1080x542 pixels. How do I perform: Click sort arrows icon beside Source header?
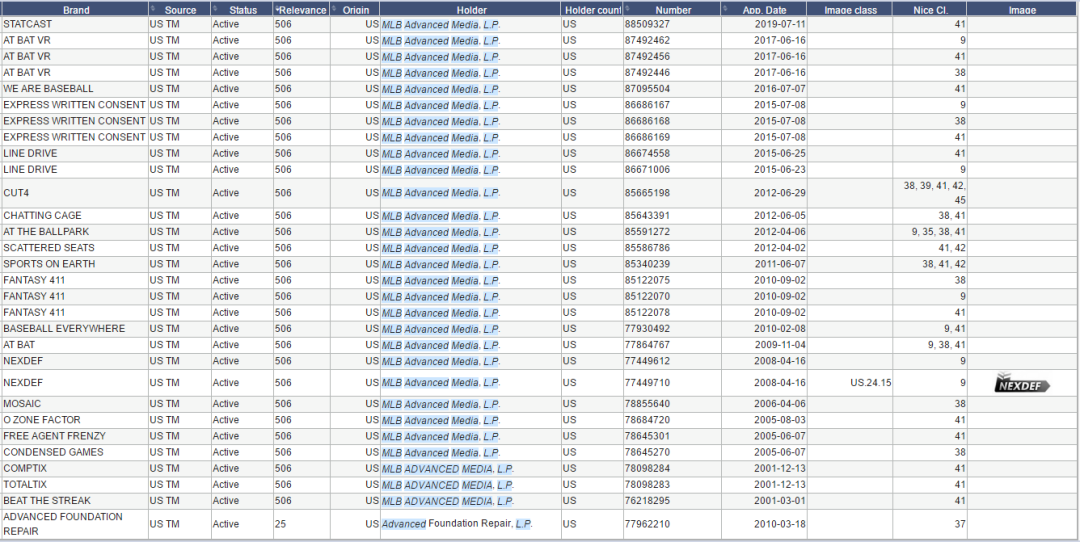coord(152,8)
